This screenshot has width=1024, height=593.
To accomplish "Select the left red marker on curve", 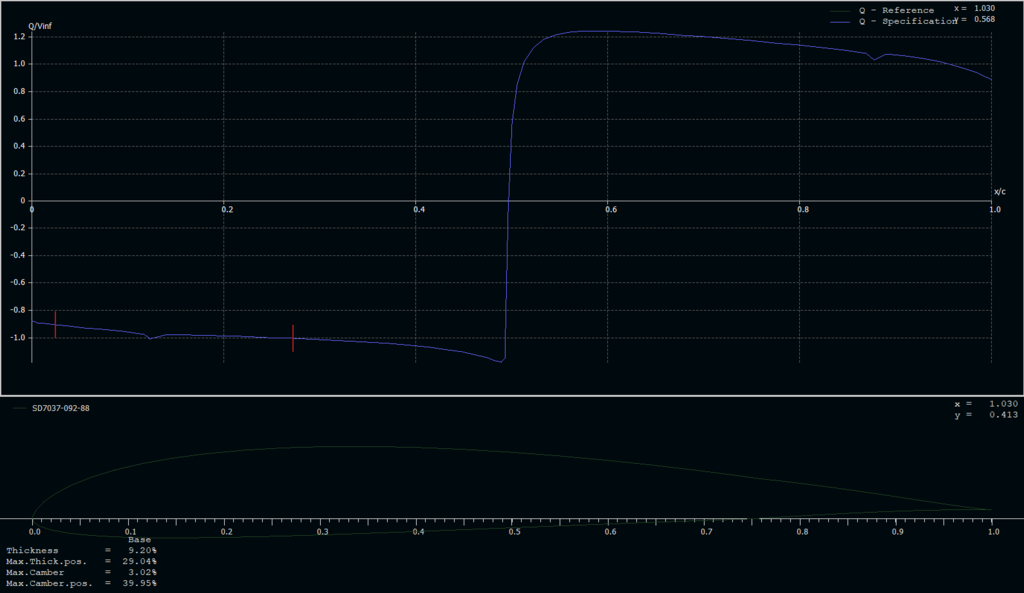I will (x=55, y=324).
